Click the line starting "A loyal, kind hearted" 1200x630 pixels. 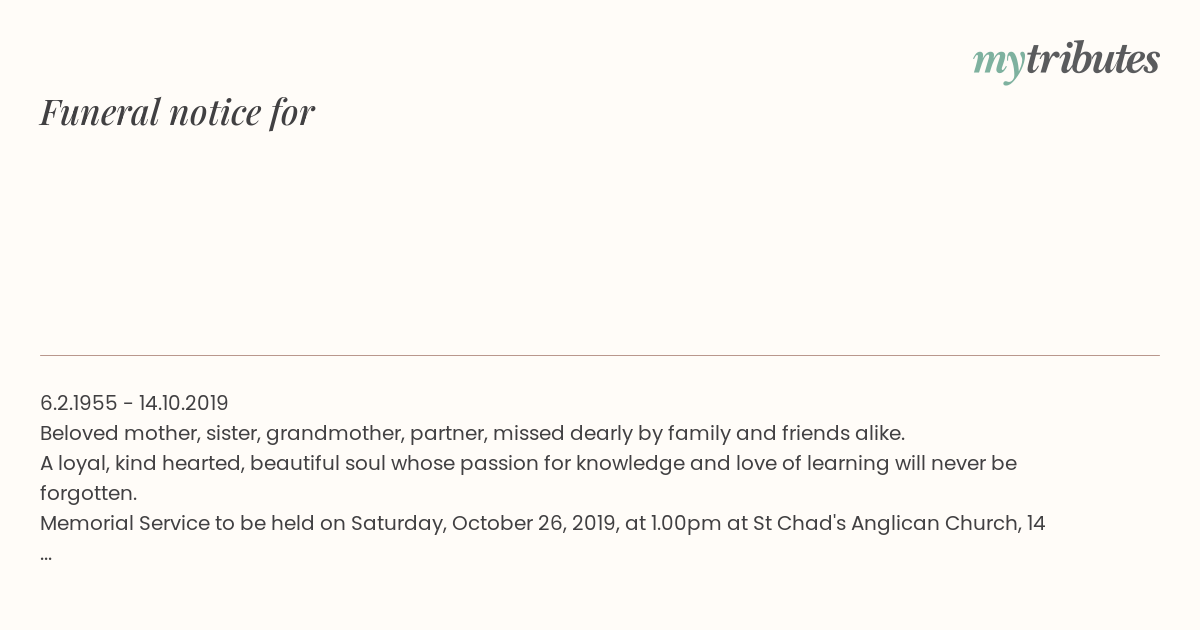coord(528,463)
